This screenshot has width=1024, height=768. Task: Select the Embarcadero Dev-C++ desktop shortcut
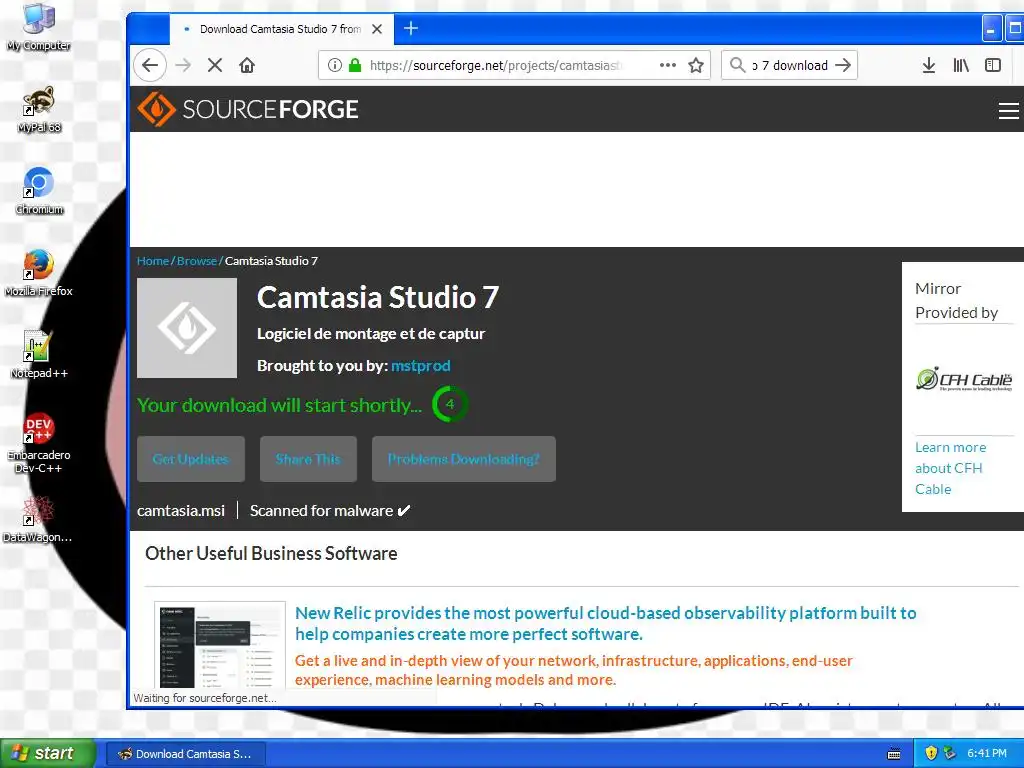pyautogui.click(x=39, y=443)
